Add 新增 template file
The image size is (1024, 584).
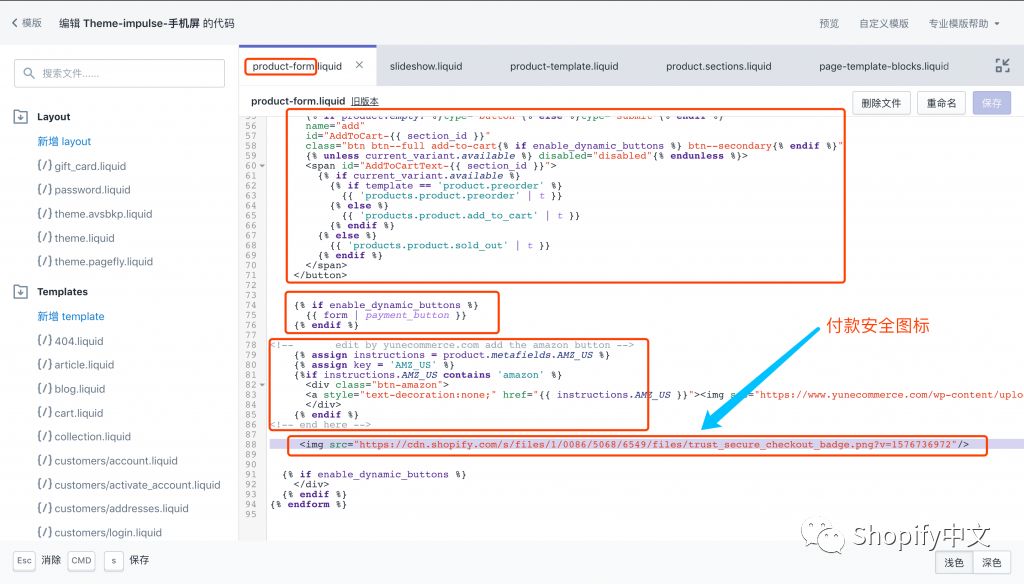point(71,316)
